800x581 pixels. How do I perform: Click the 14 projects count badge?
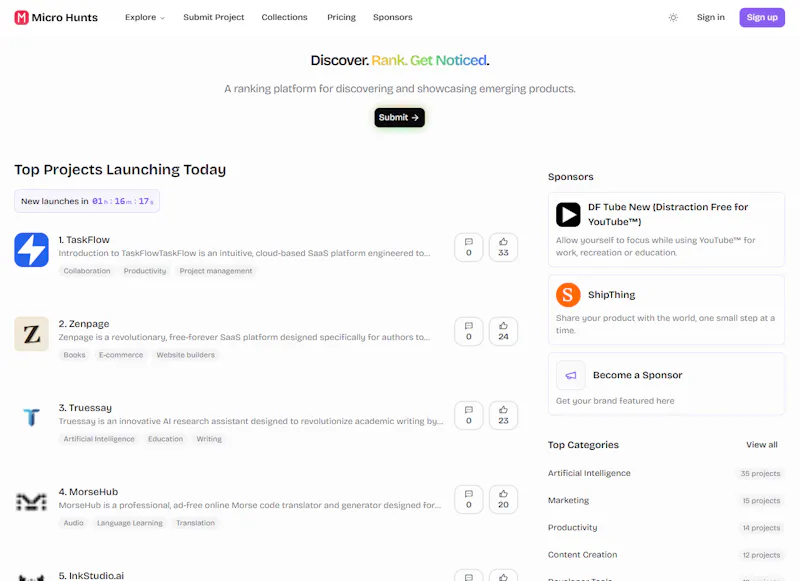pyautogui.click(x=761, y=527)
